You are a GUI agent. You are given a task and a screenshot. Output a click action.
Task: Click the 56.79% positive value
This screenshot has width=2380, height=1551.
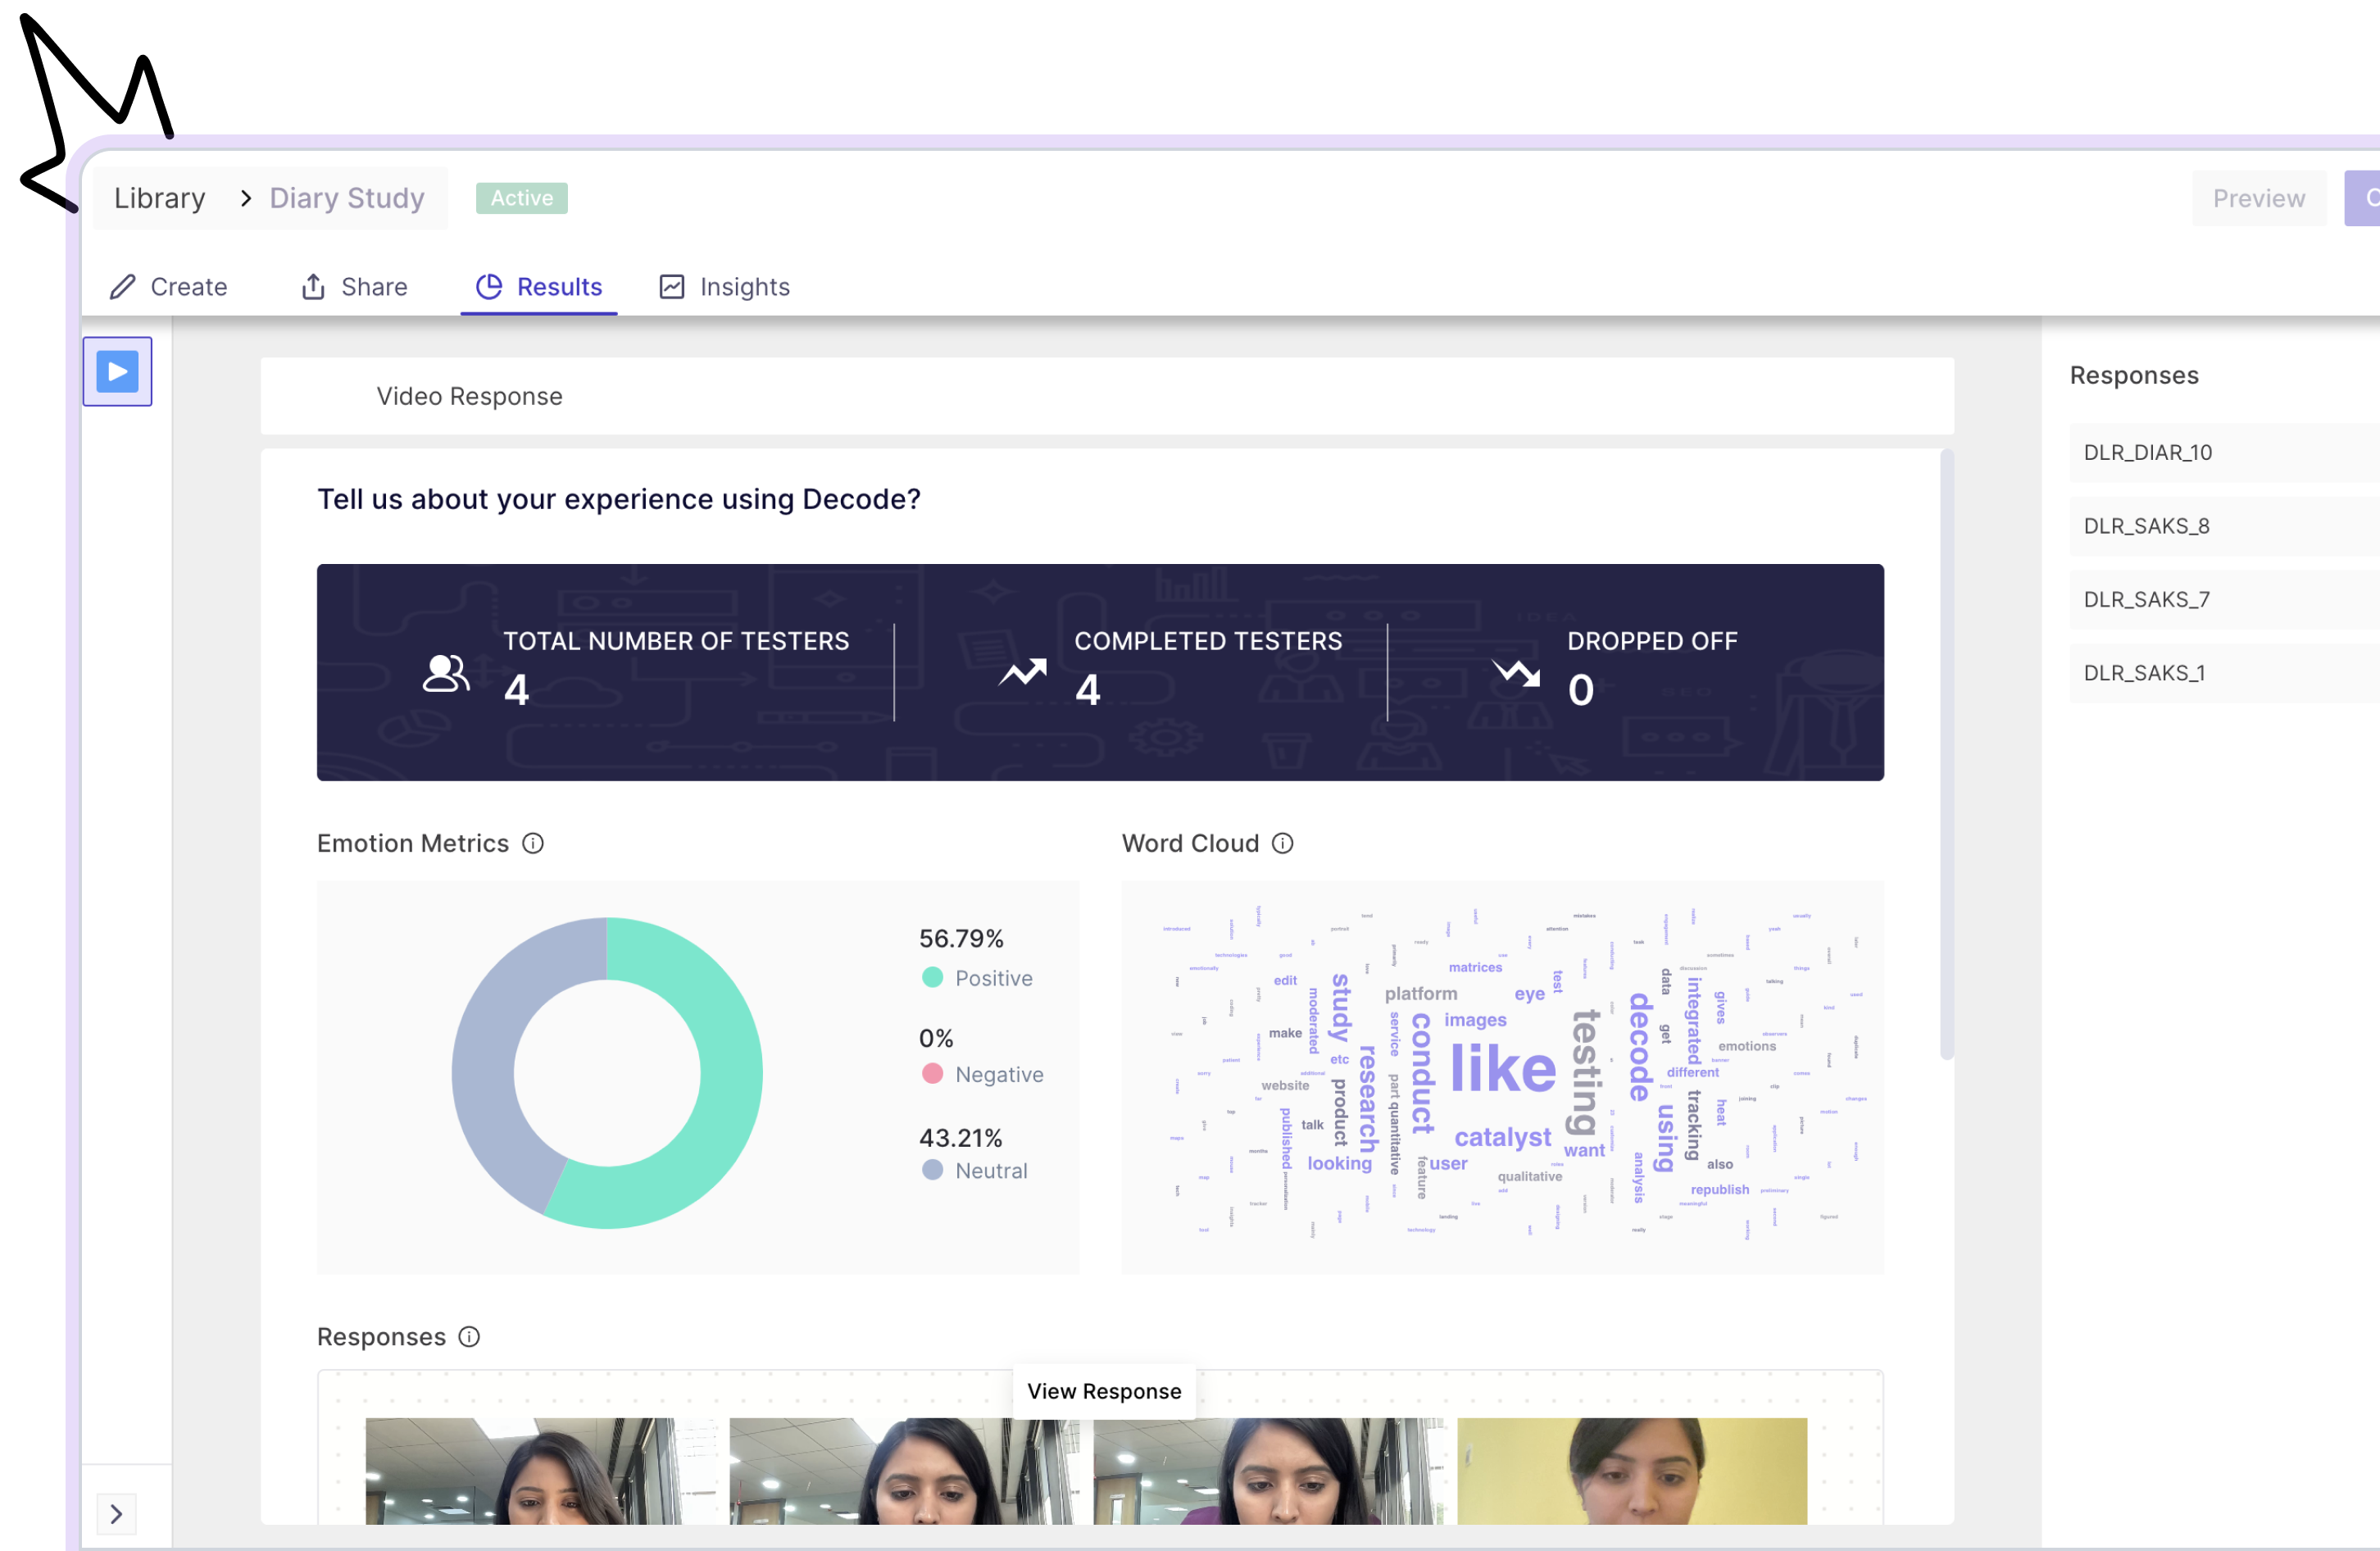coord(961,939)
